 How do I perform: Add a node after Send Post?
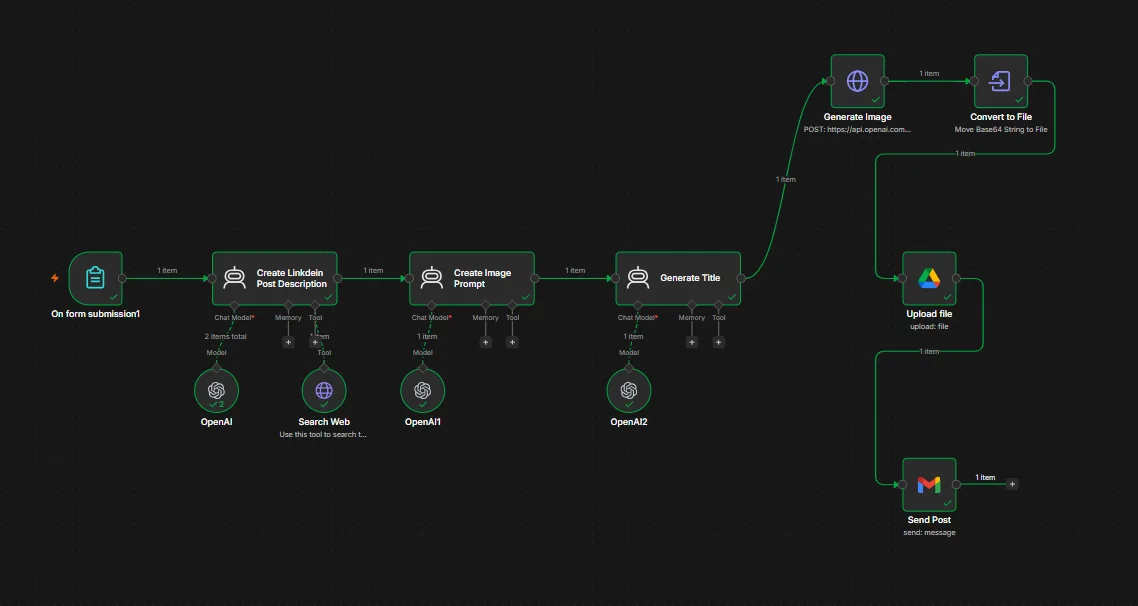[1012, 484]
